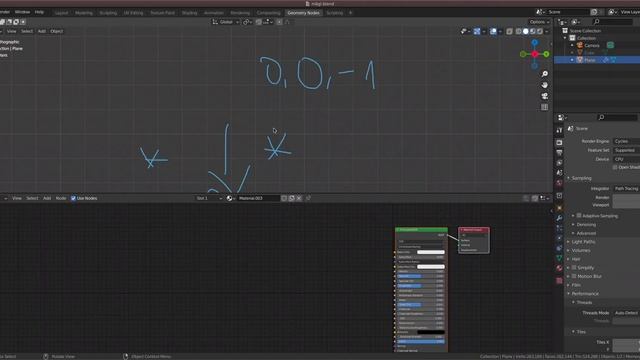
Task: Open the View Layer properties tab icon
Action: pyautogui.click(x=559, y=163)
